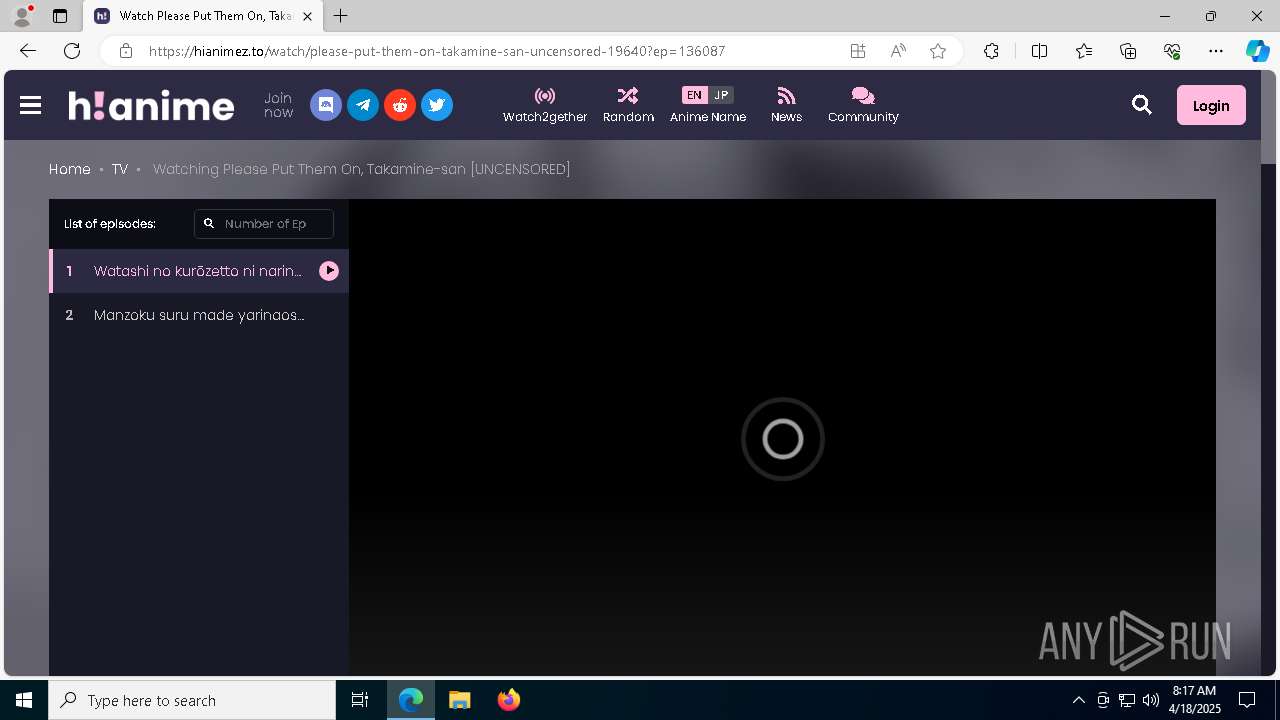The image size is (1280, 720).
Task: Switch anime name to JP
Action: (x=721, y=95)
